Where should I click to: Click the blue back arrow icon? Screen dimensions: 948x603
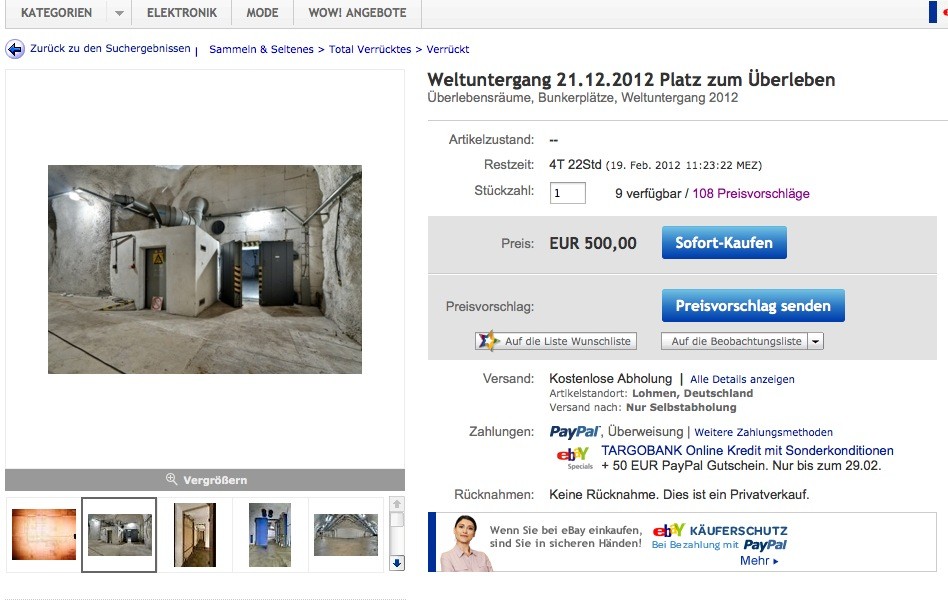pyautogui.click(x=15, y=49)
